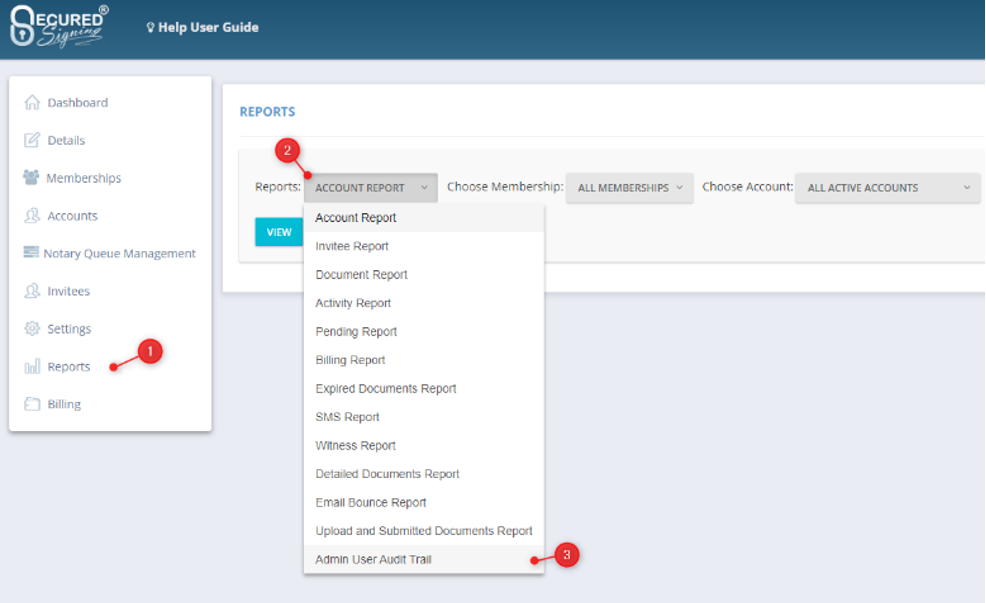This screenshot has height=603, width=986.
Task: Select Email Bounce Report option
Action: 371,503
